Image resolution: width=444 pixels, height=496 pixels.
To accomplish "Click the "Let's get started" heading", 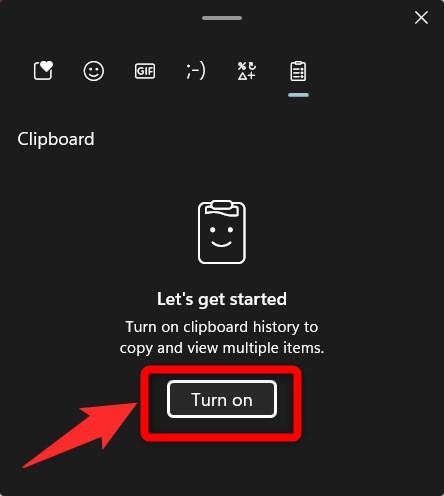I will click(222, 299).
